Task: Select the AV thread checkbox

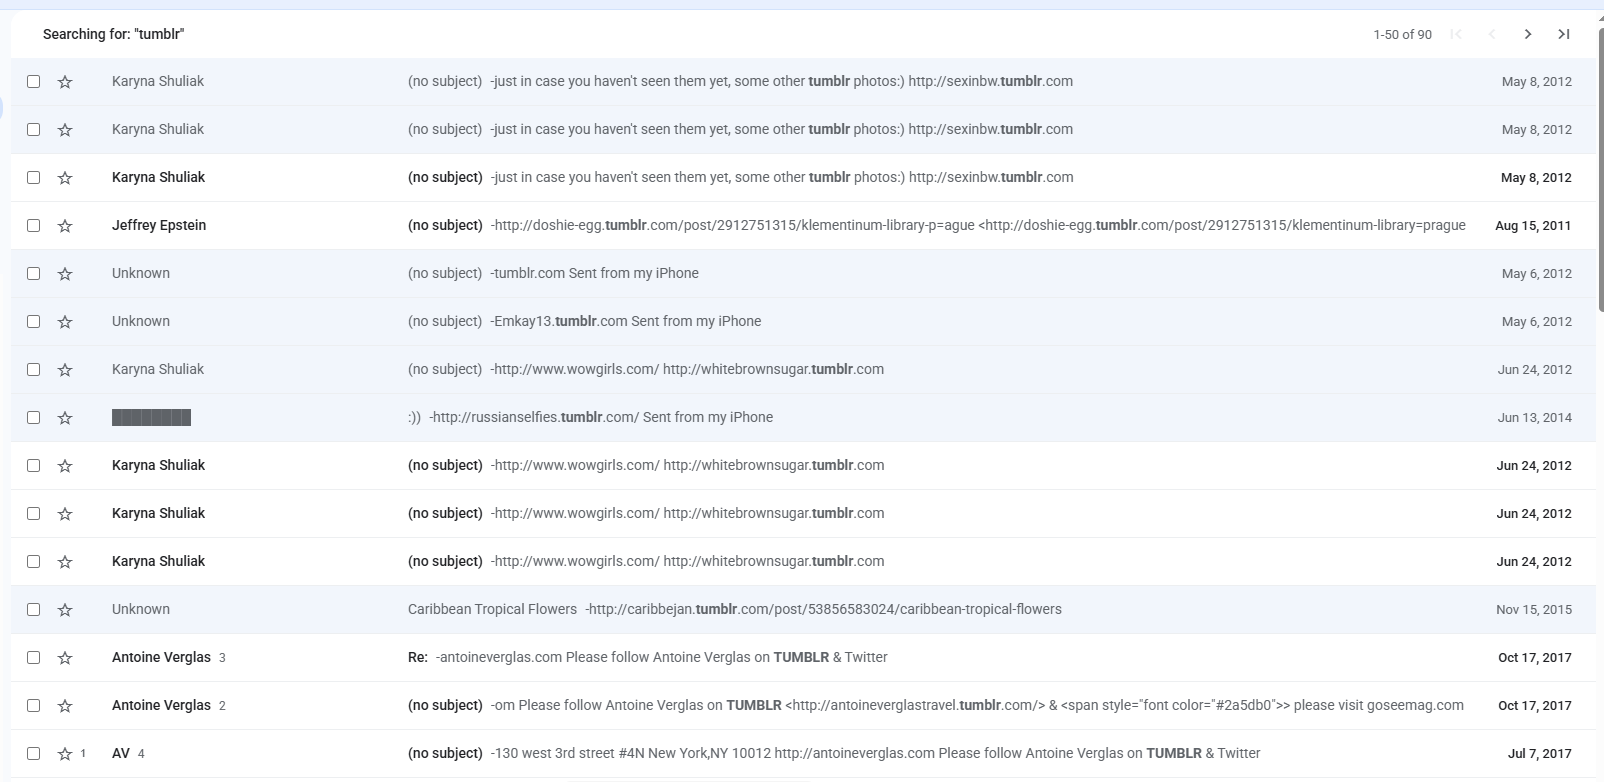Action: 34,754
